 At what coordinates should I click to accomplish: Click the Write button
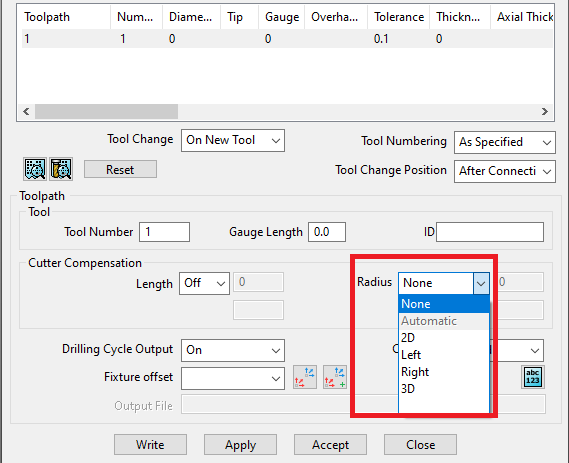point(150,444)
